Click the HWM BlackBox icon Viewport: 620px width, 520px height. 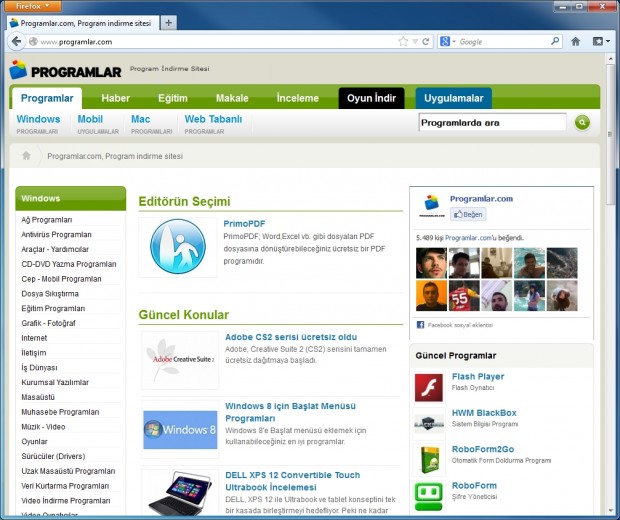[x=429, y=424]
